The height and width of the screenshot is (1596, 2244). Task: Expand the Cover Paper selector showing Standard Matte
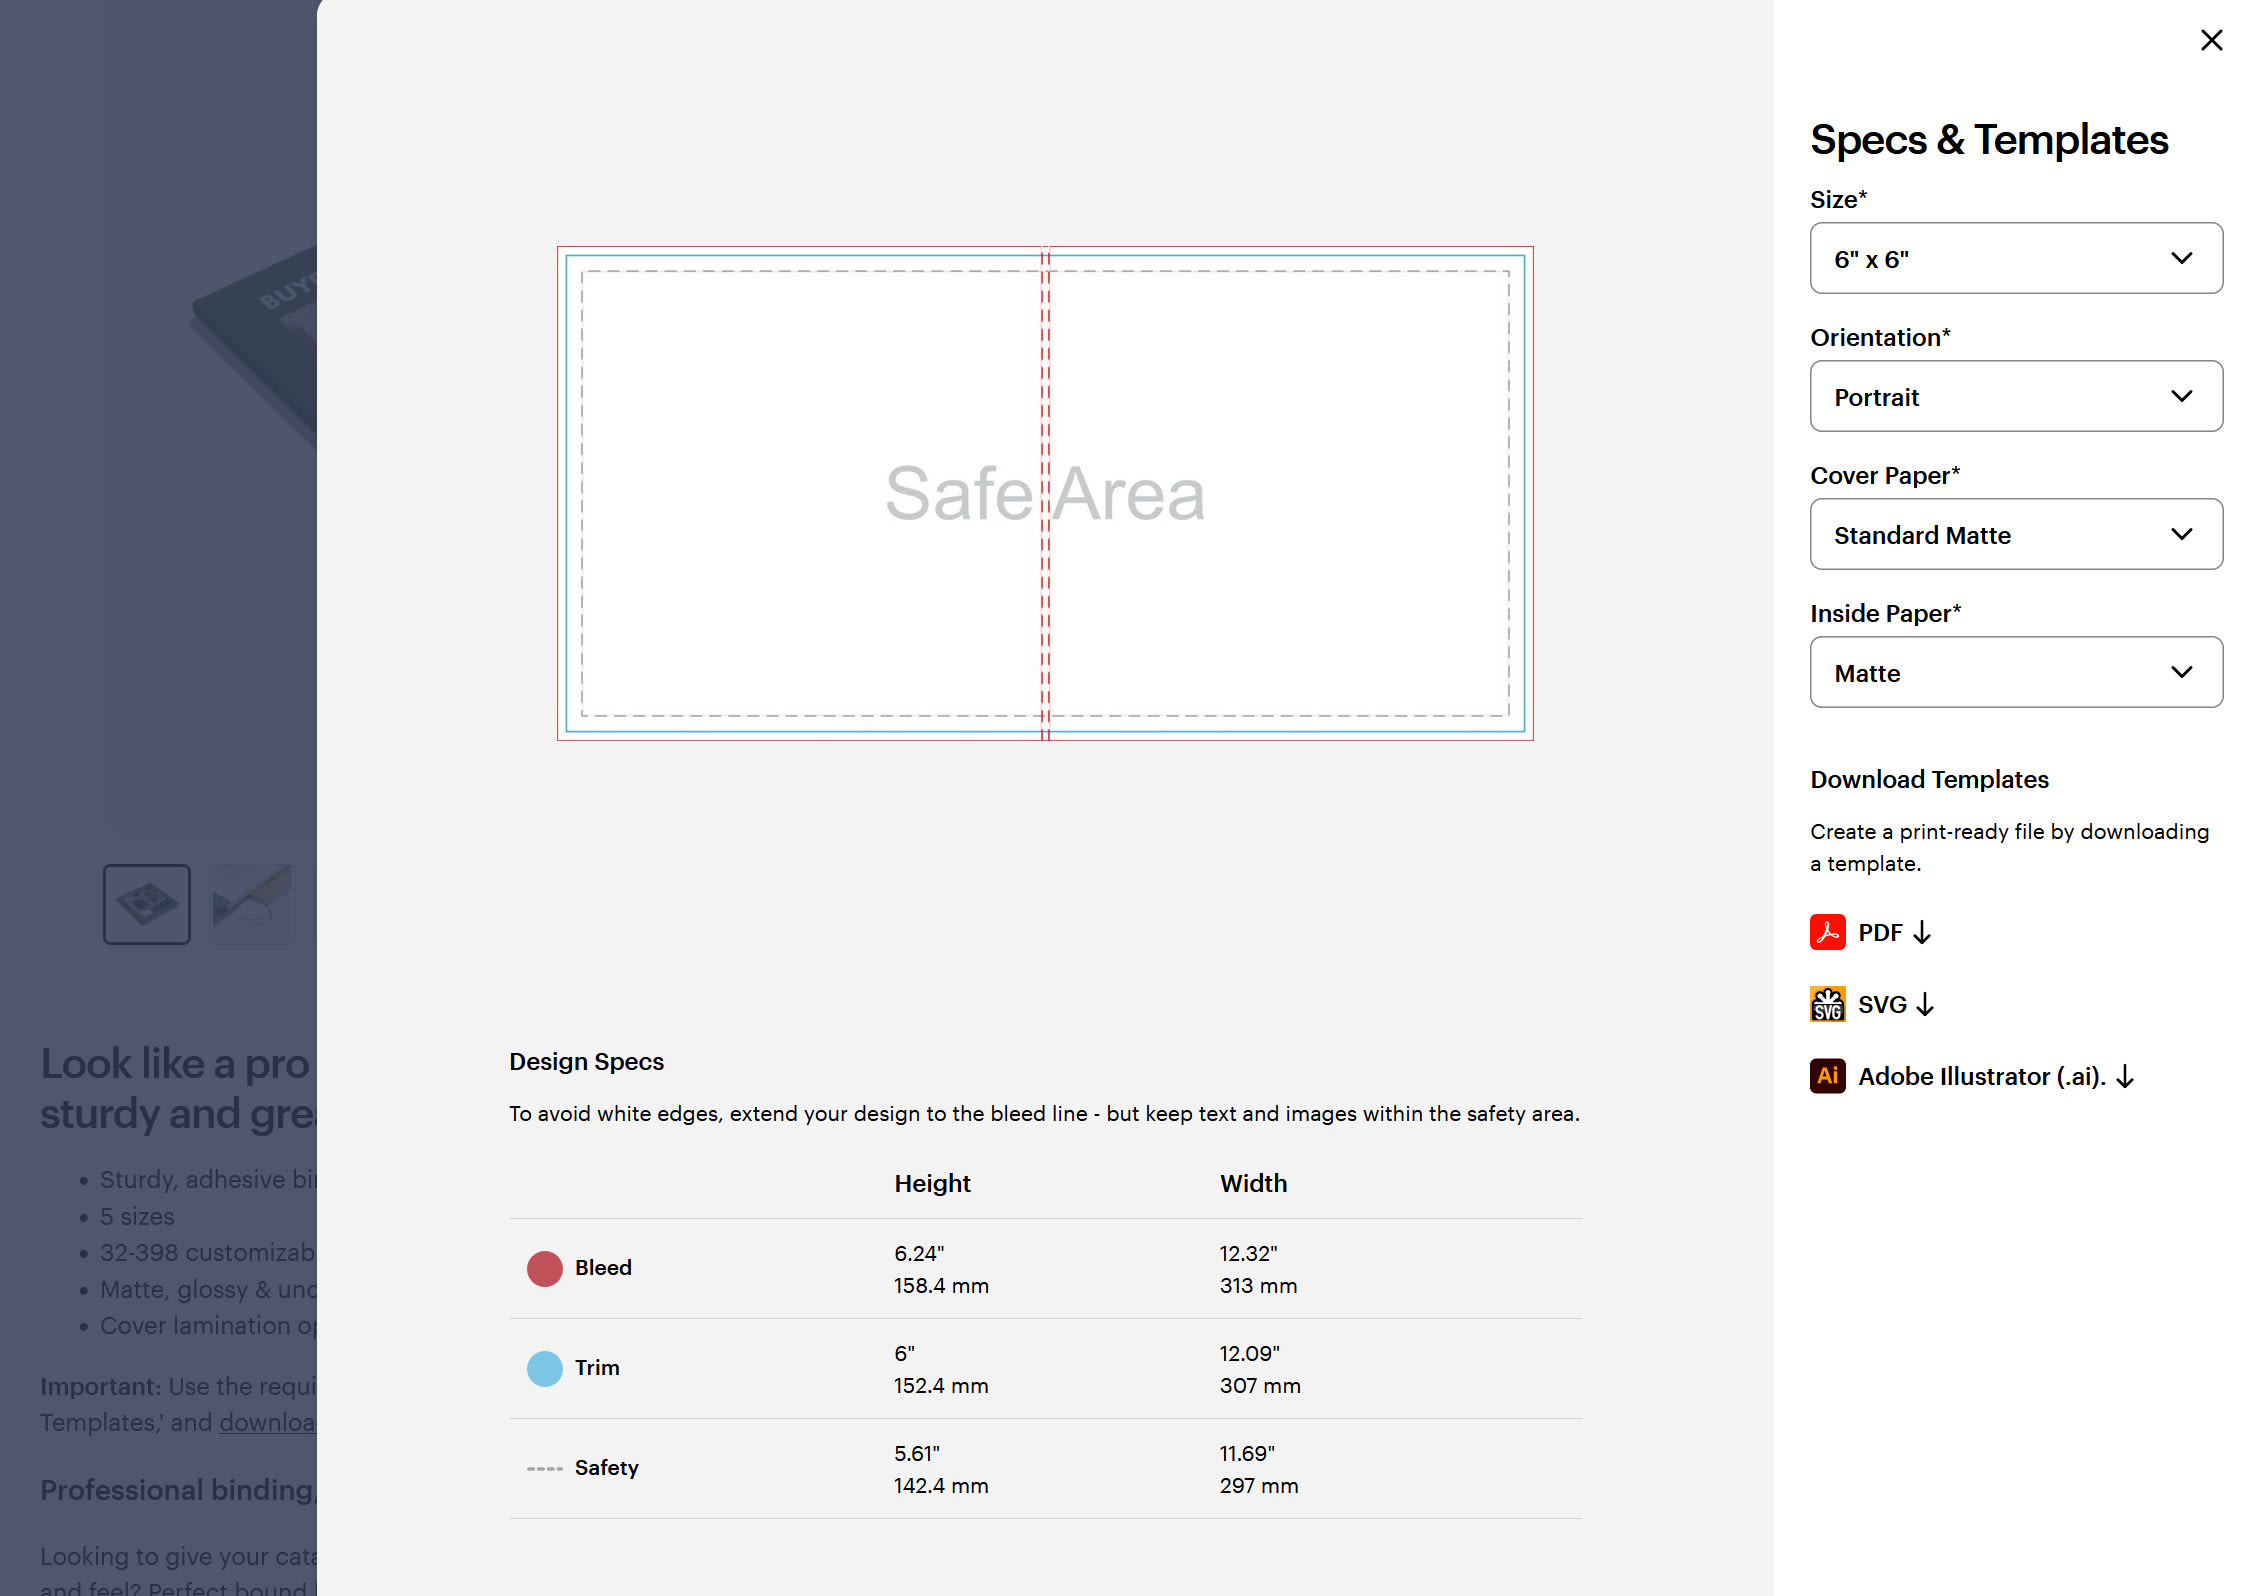[x=2016, y=534]
